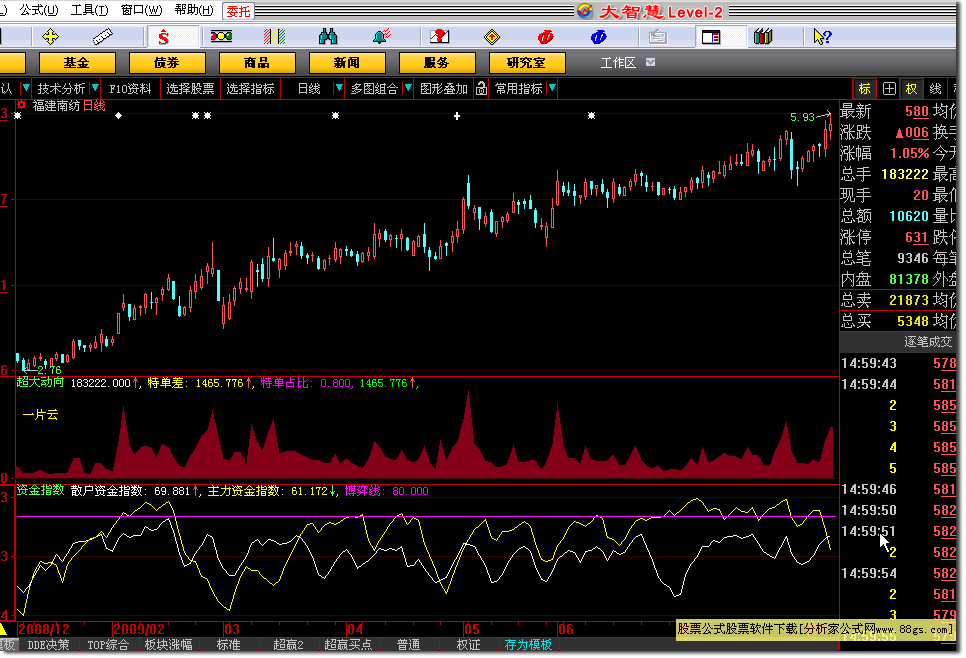Toggle the 权 adjustment button

coord(911,89)
